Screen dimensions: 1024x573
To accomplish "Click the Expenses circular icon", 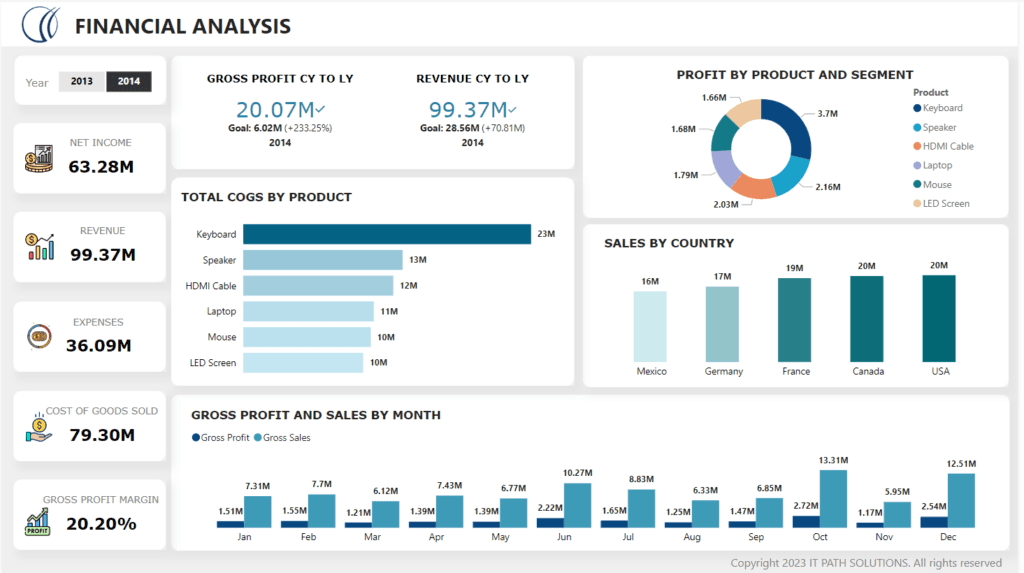I will tap(39, 337).
